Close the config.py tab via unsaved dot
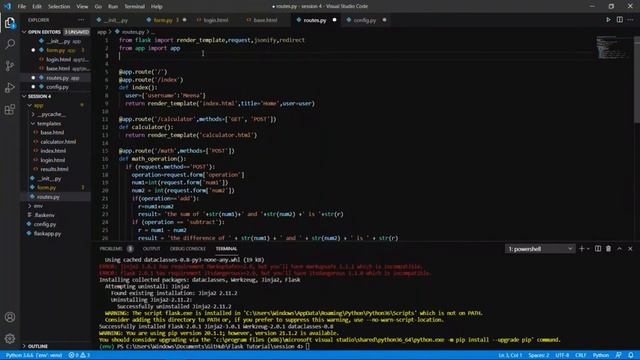Image resolution: width=640 pixels, height=360 pixels. click(384, 20)
